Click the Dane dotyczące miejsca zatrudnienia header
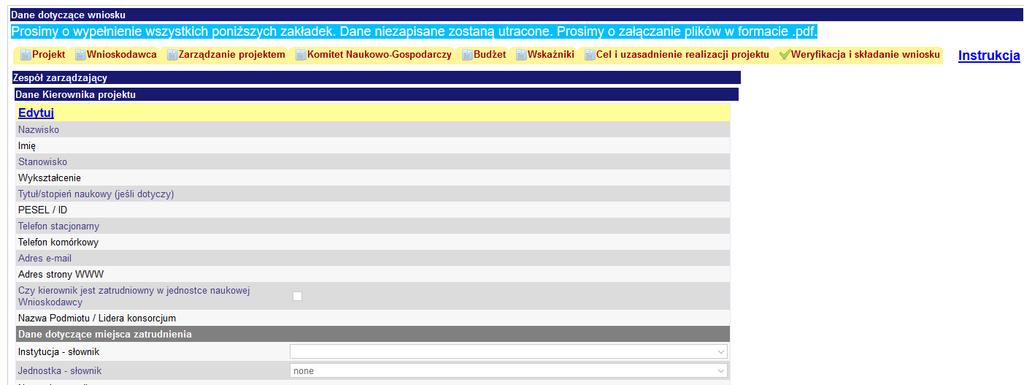This screenshot has width=1024, height=385. point(373,334)
